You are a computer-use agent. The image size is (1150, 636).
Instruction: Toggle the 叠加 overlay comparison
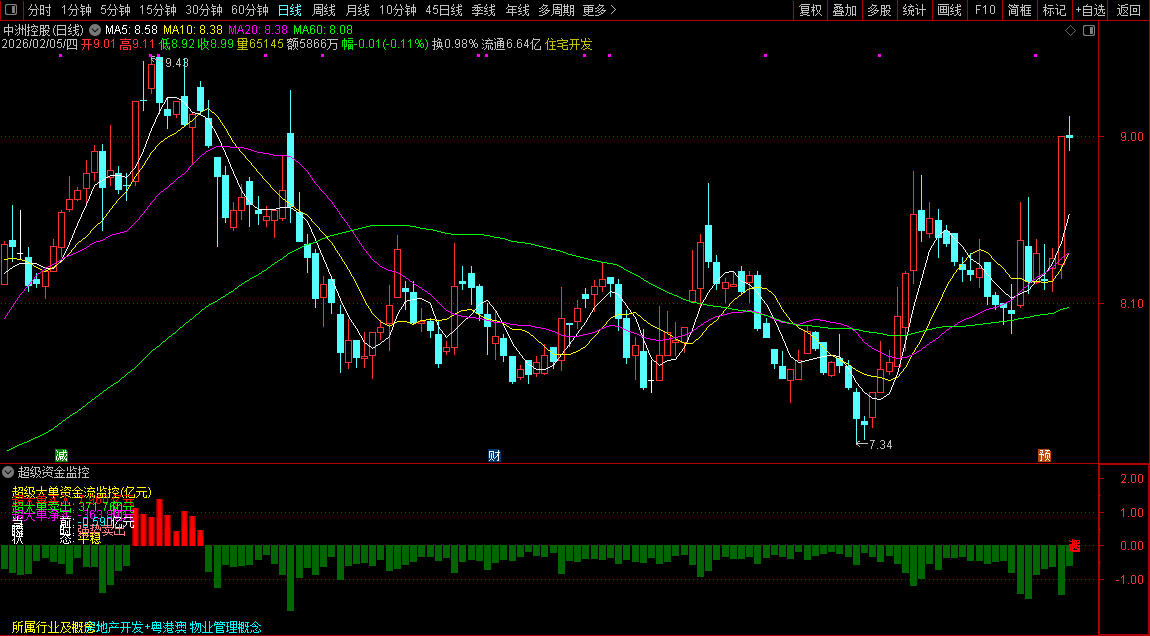pyautogui.click(x=845, y=10)
